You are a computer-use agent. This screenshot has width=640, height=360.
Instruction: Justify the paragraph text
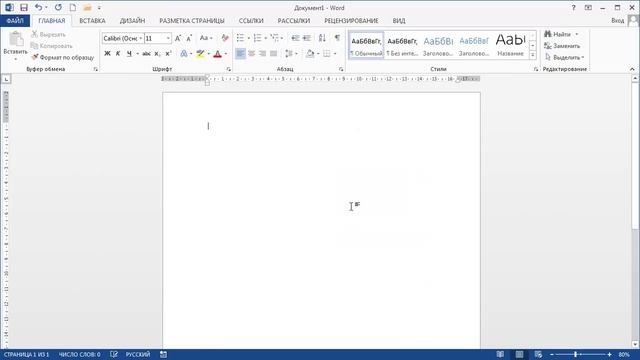pyautogui.click(x=273, y=53)
